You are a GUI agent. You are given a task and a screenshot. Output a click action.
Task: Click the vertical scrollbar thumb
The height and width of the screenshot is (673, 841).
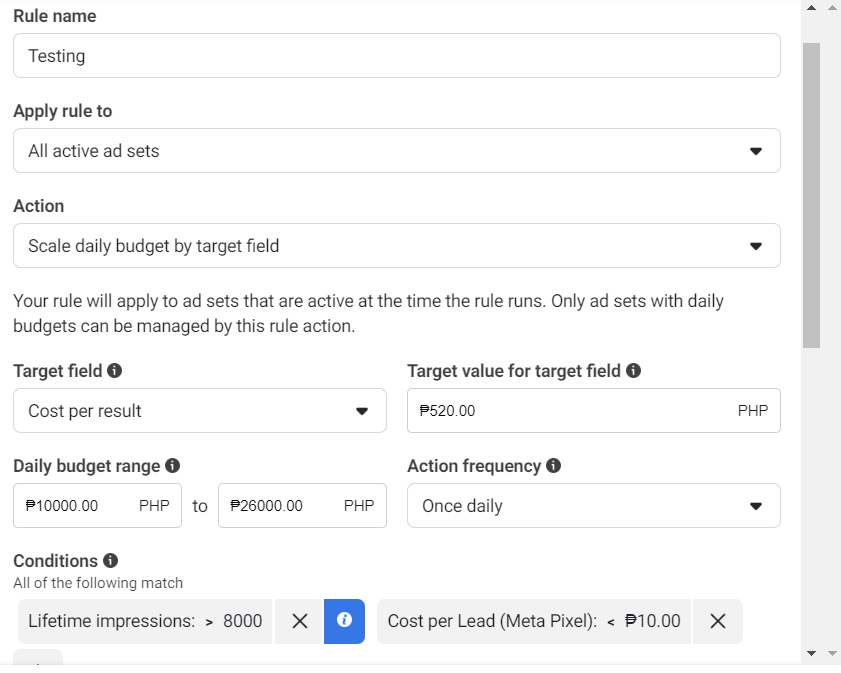[x=812, y=195]
